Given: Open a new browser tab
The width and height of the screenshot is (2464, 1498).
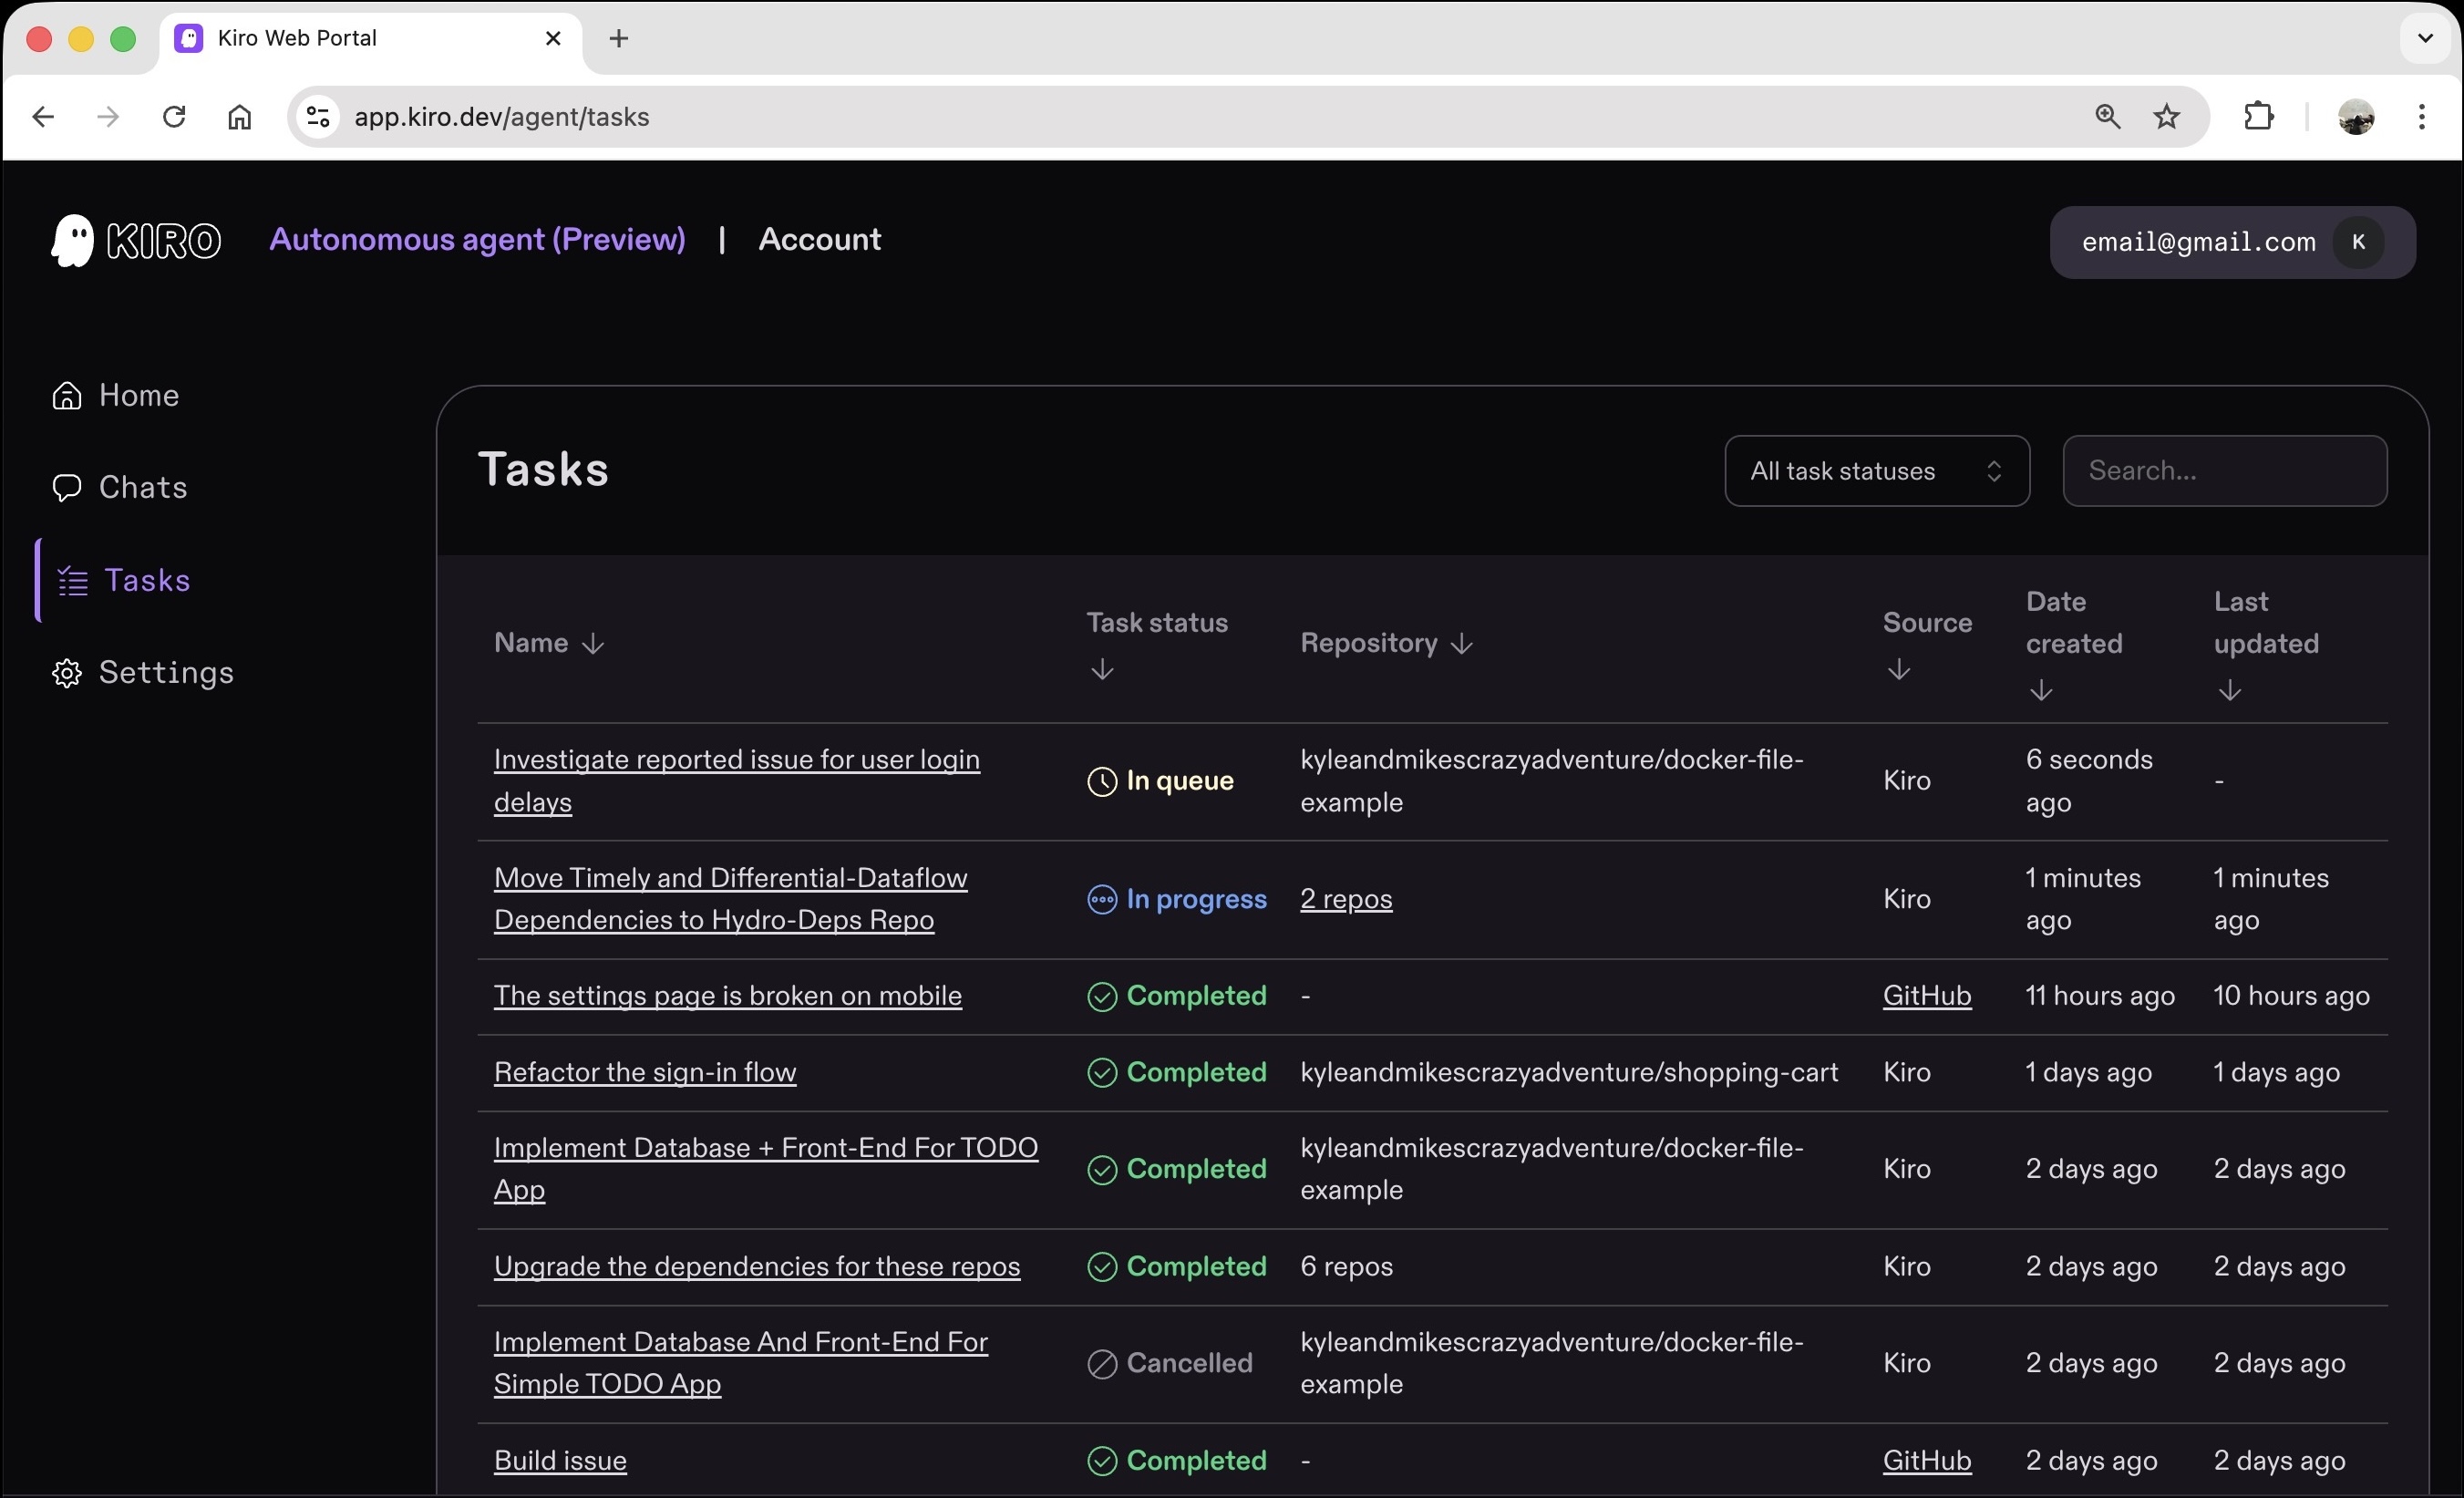Looking at the screenshot, I should click(619, 38).
